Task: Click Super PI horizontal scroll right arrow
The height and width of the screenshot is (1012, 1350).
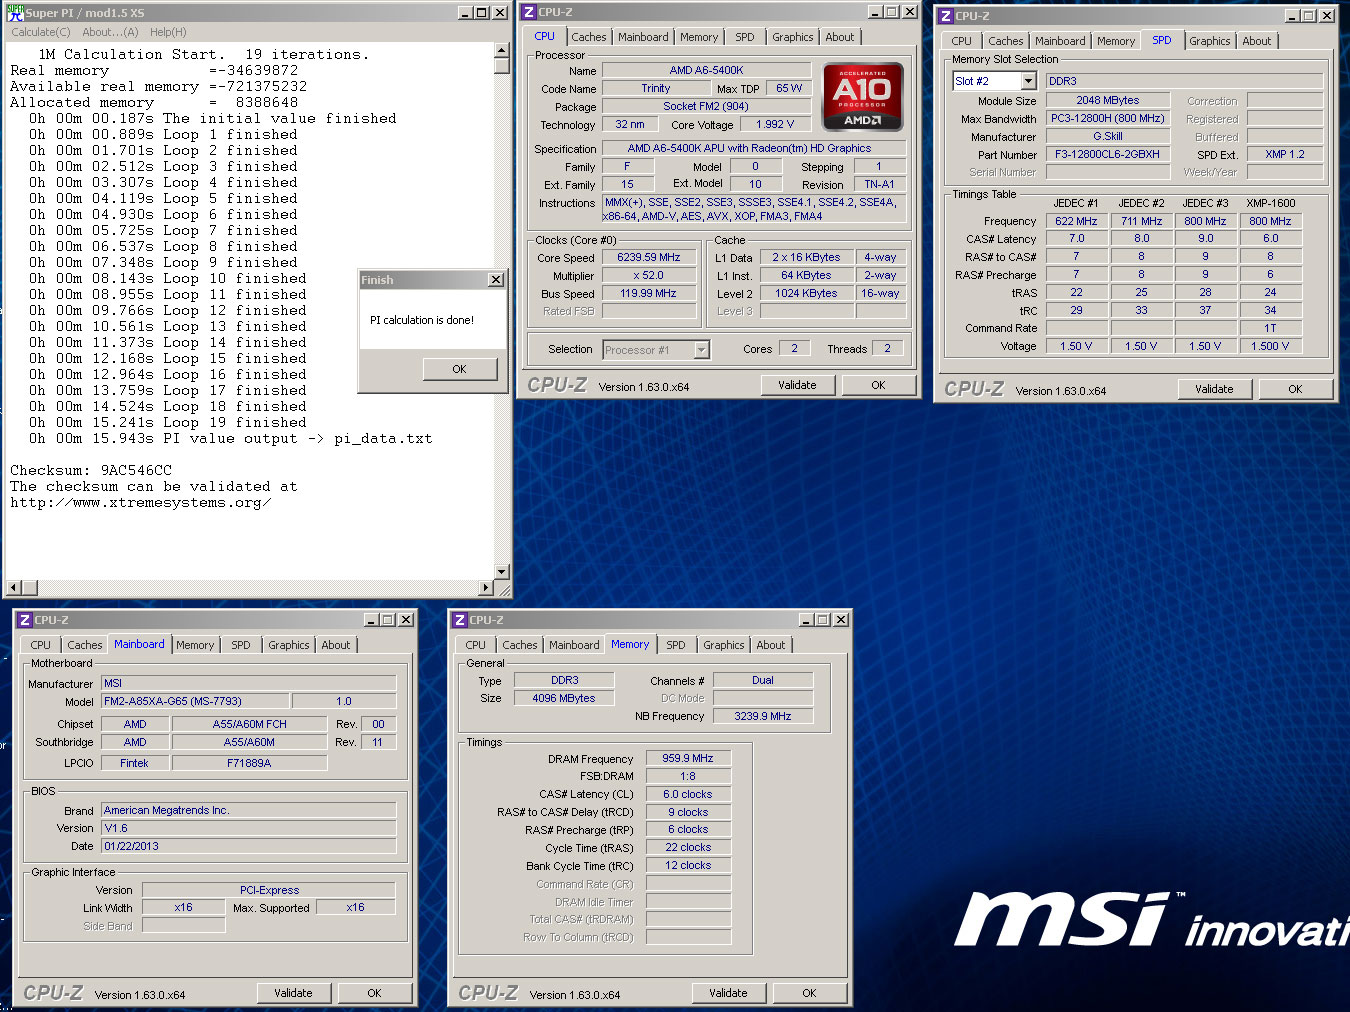Action: [486, 588]
